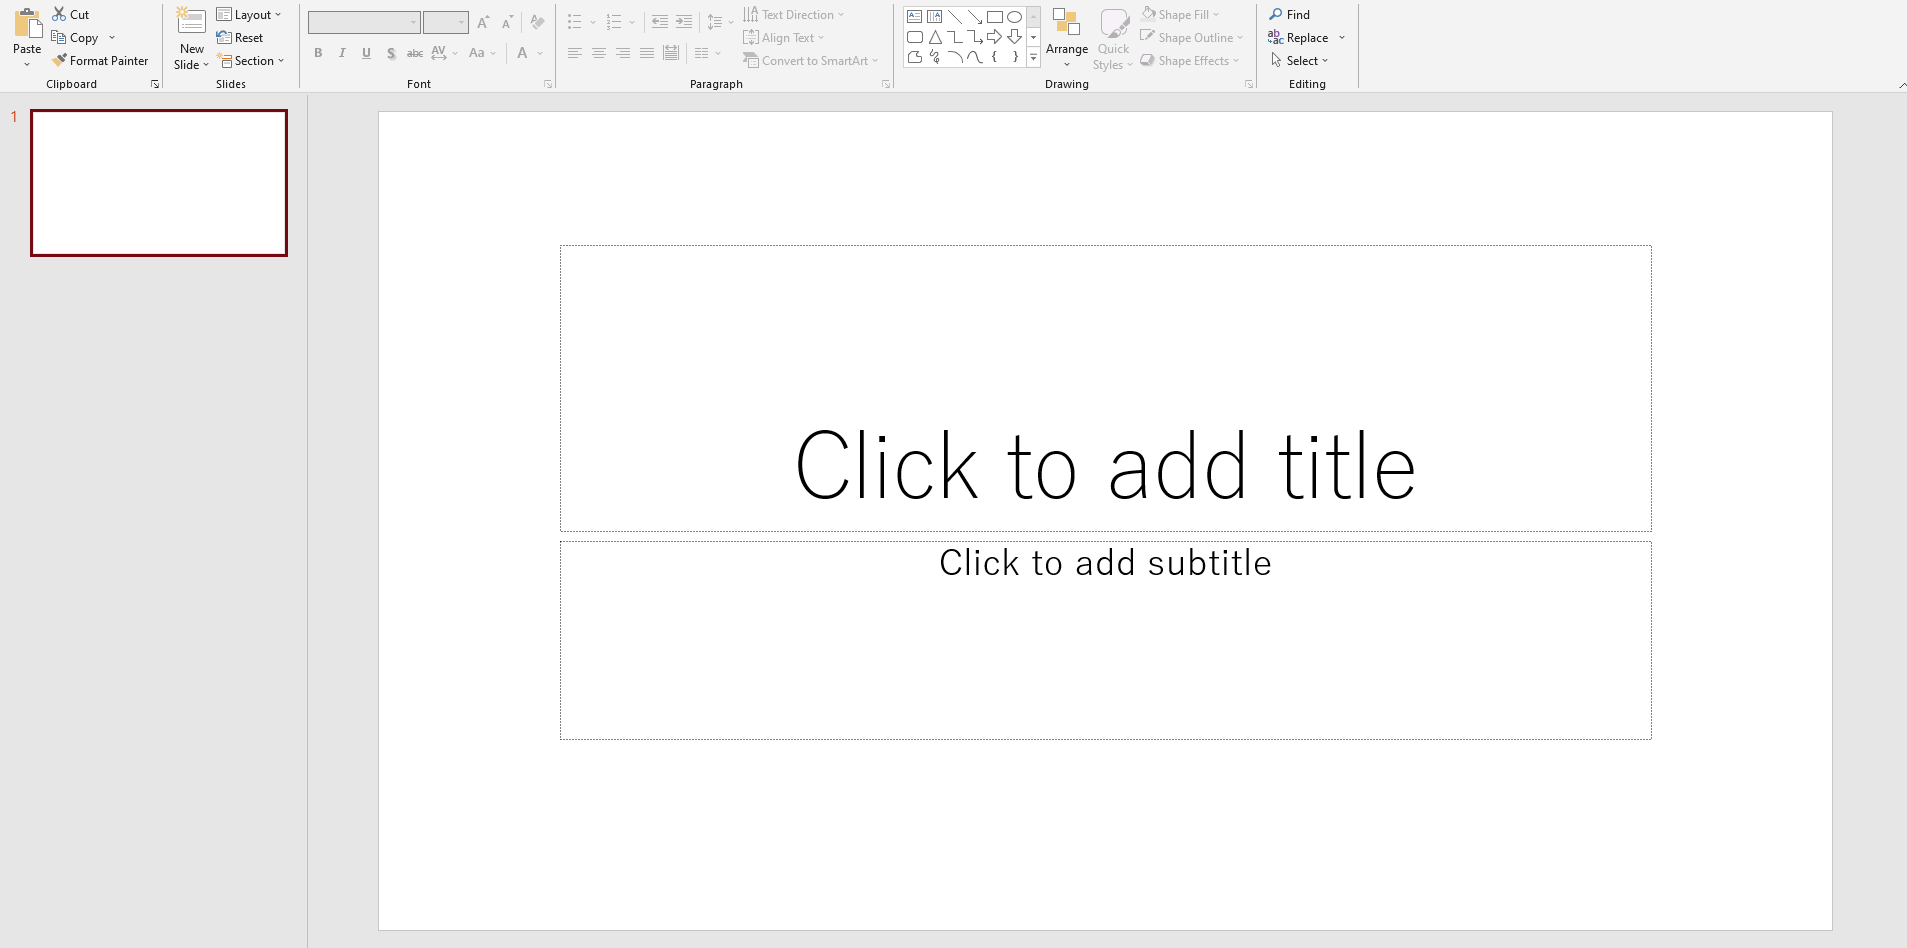
Task: Add a new slide using its icon
Action: 191,22
